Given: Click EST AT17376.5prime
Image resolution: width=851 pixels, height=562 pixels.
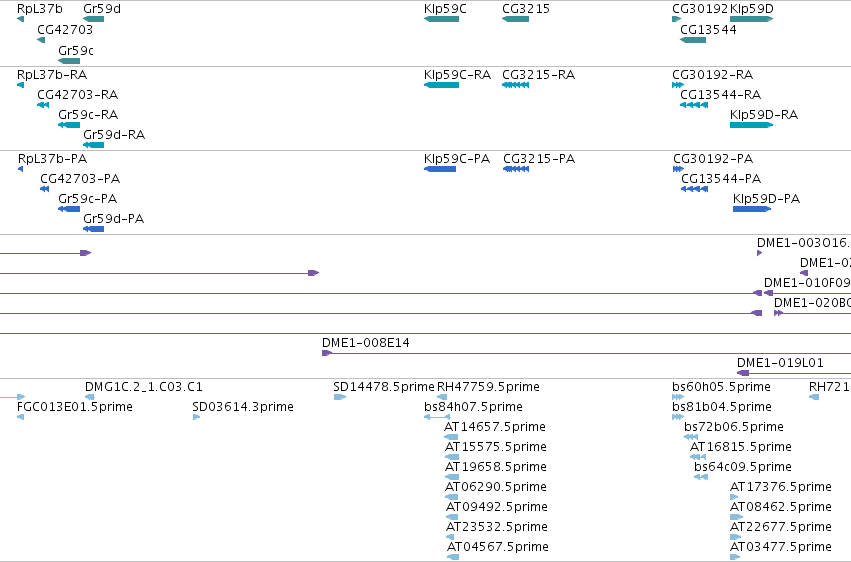Looking at the screenshot, I should (x=781, y=487).
